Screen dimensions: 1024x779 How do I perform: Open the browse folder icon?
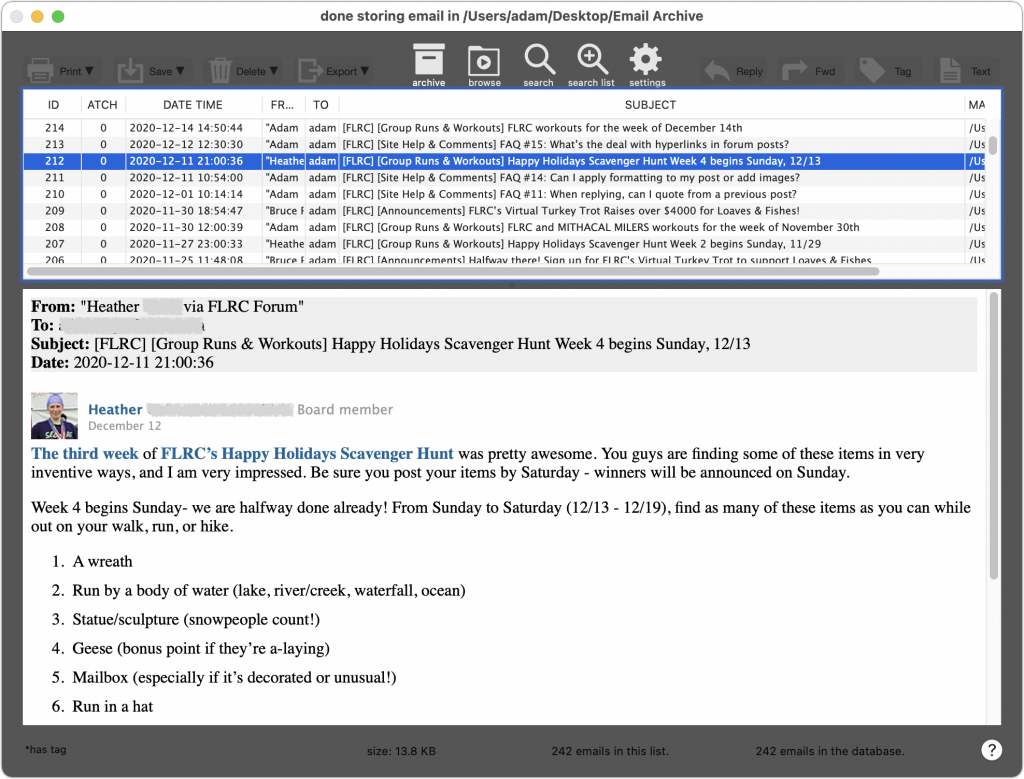click(484, 60)
